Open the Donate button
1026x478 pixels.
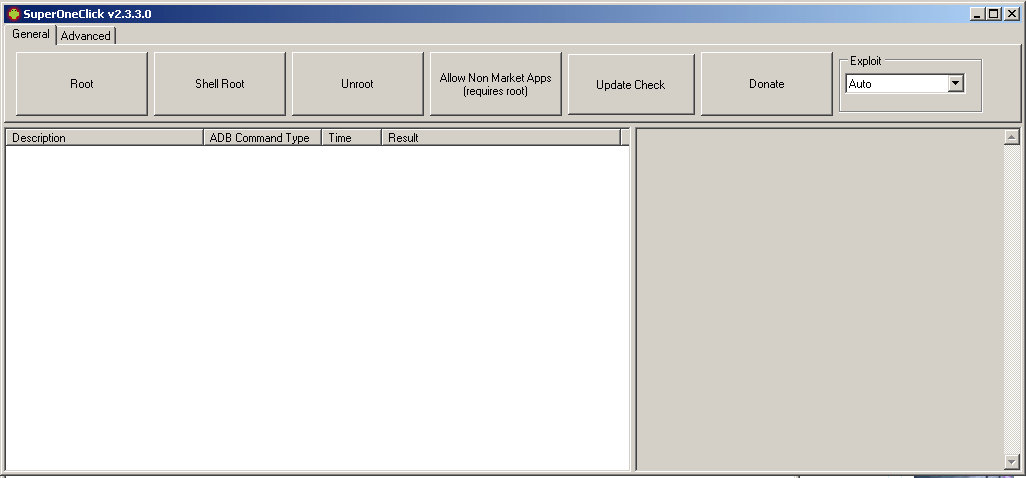pyautogui.click(x=767, y=84)
